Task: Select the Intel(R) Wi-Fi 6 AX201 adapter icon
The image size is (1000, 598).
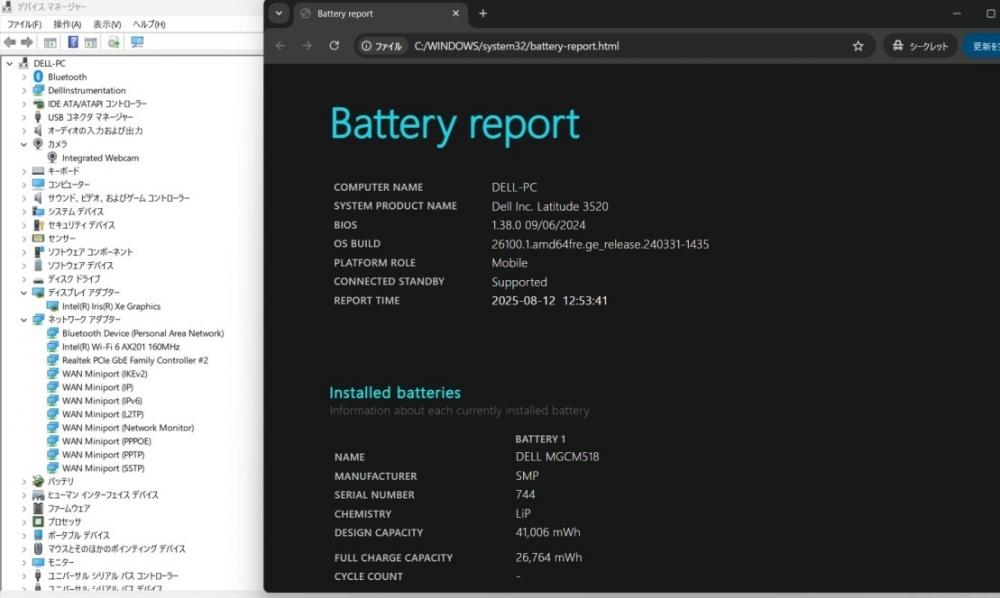Action: (52, 346)
